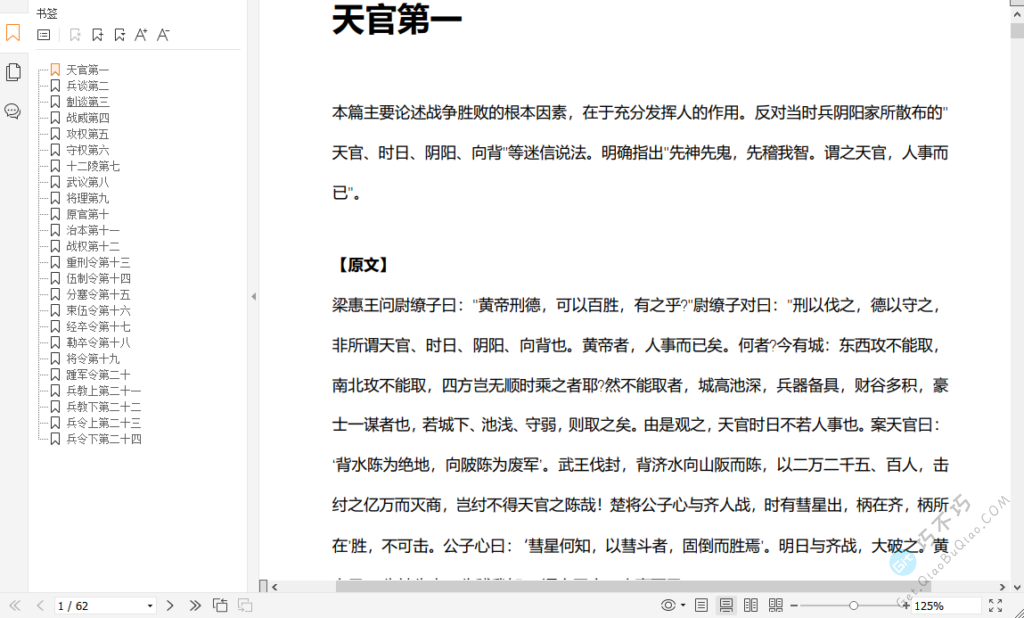Open the bookmarks panel sidebar icon
Screen dimensions: 1024x618
click(x=13, y=34)
